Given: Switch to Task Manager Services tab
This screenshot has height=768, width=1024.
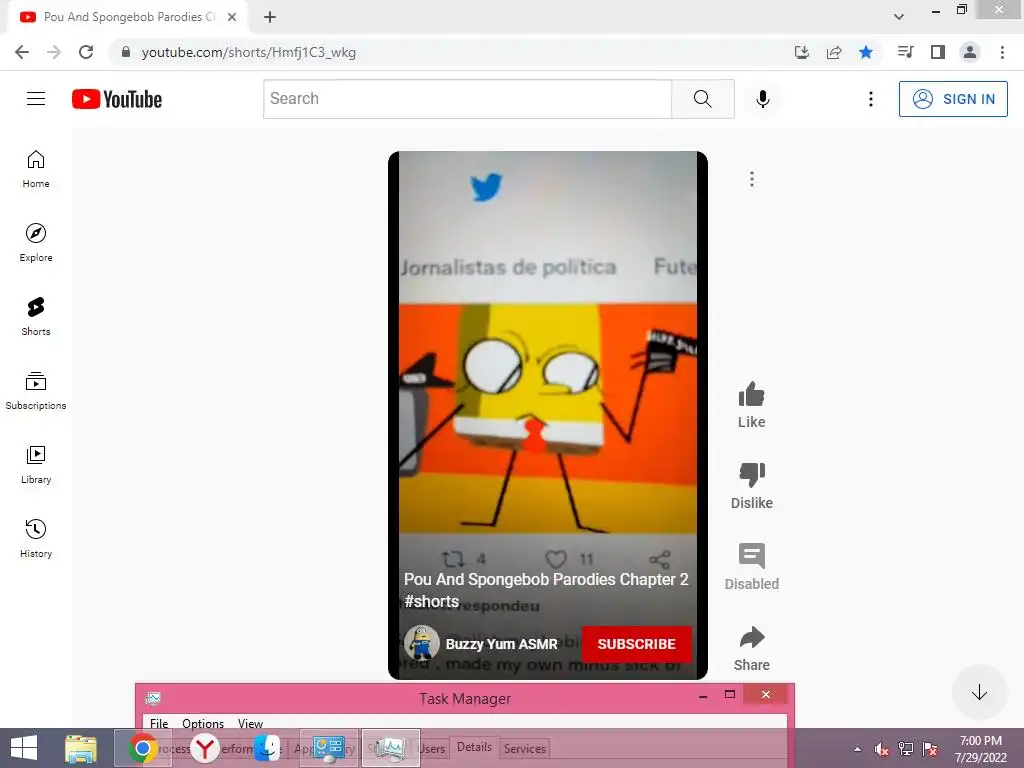Looking at the screenshot, I should tap(524, 748).
